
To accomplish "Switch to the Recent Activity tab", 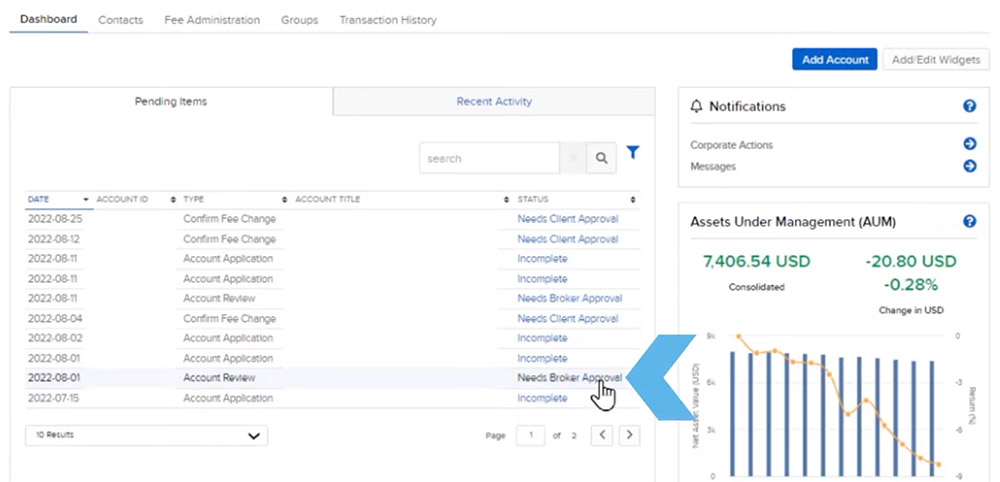I will (x=494, y=101).
